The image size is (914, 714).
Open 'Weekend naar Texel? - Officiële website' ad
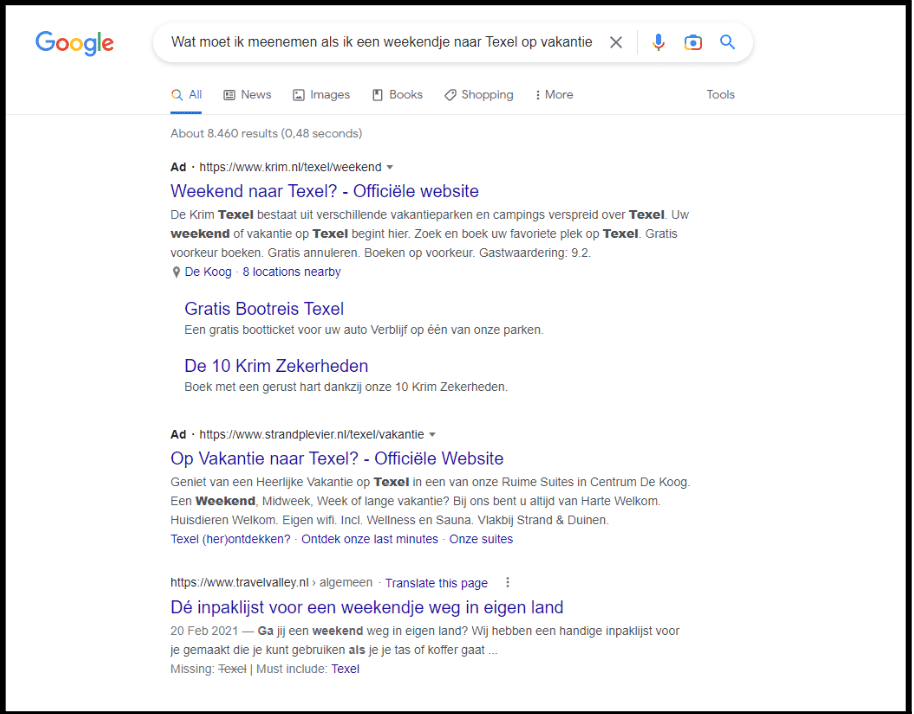coord(325,191)
